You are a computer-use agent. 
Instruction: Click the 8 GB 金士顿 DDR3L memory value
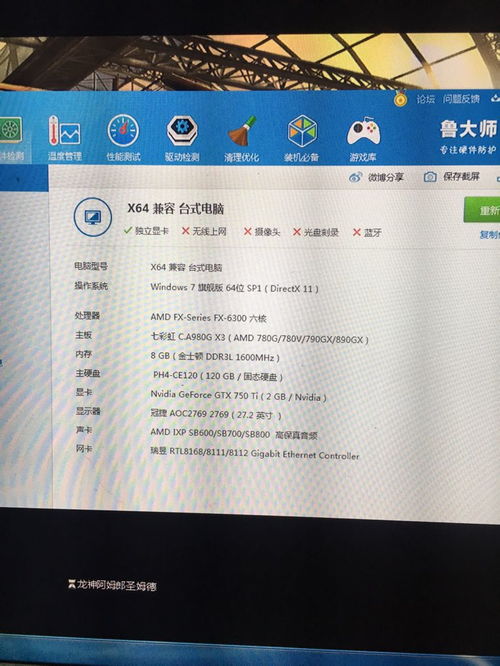click(215, 357)
